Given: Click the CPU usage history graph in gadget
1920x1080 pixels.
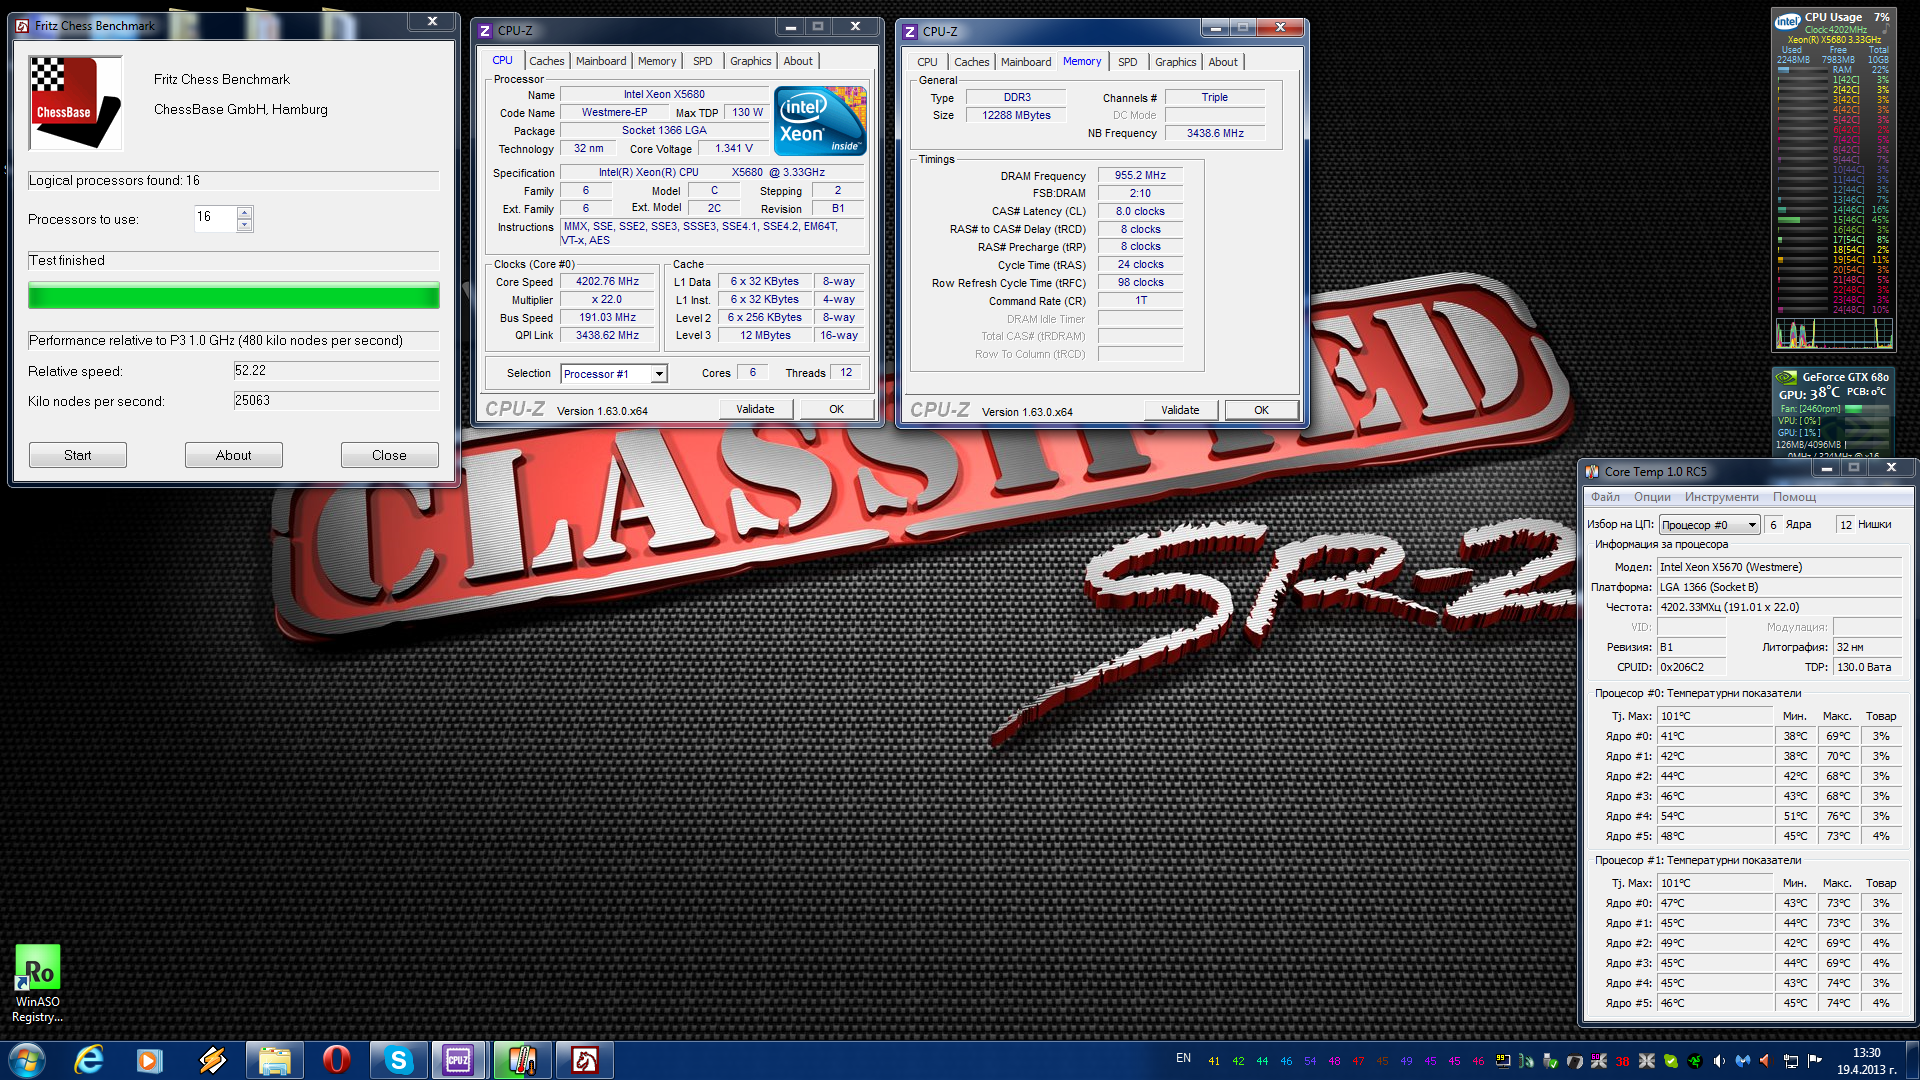Looking at the screenshot, I should coord(1834,333).
